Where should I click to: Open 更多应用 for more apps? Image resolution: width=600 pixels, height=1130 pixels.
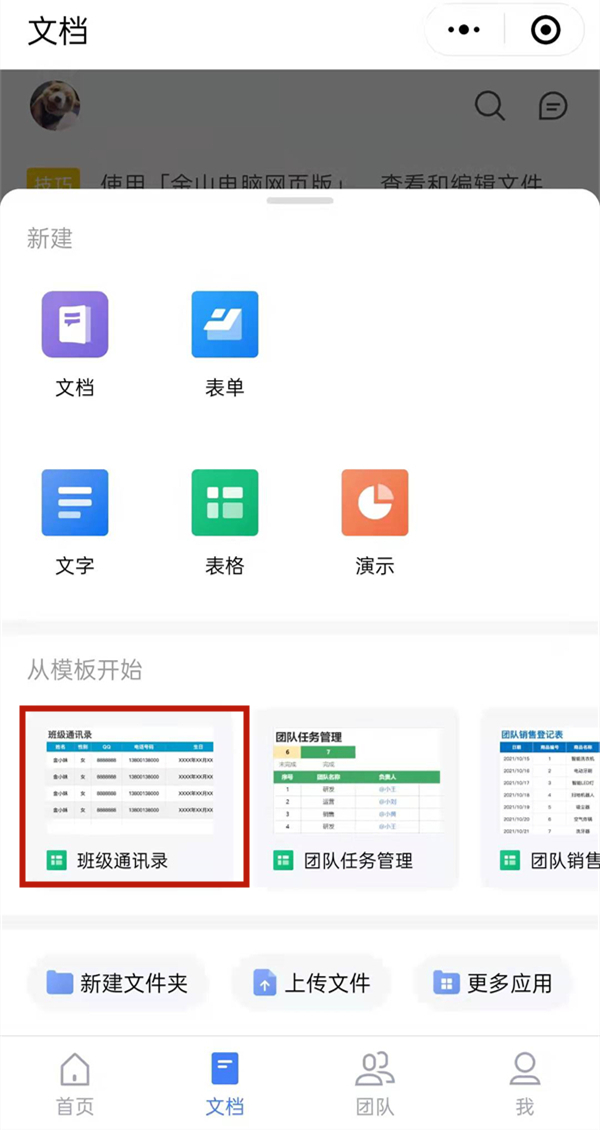(x=493, y=983)
